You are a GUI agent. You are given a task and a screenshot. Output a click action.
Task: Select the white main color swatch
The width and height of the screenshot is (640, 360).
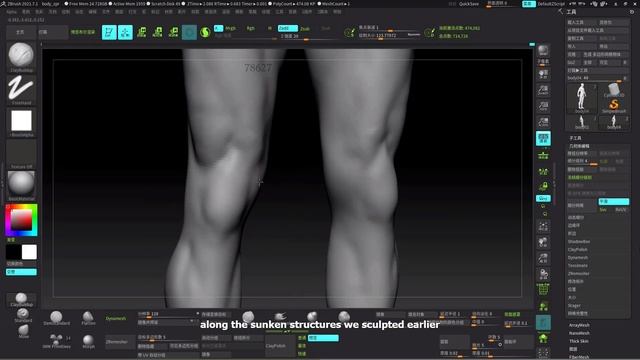tap(29, 252)
